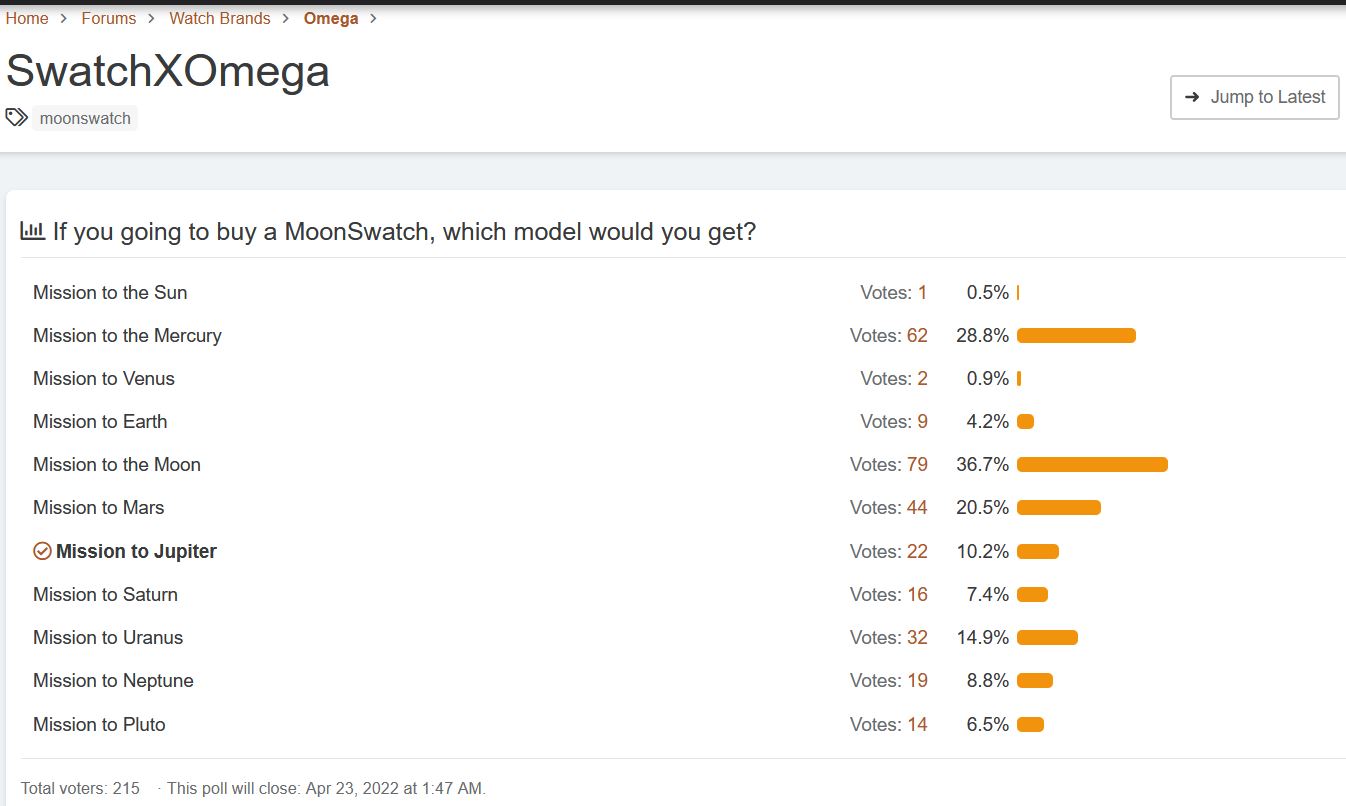Show the 44 voters for Mission to Mars
The height and width of the screenshot is (806, 1346).
coord(917,507)
